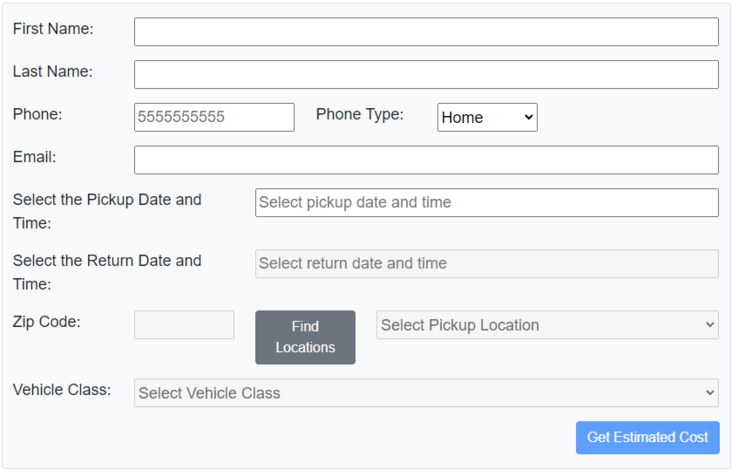
Task: Click the First Name input field
Action: point(426,32)
